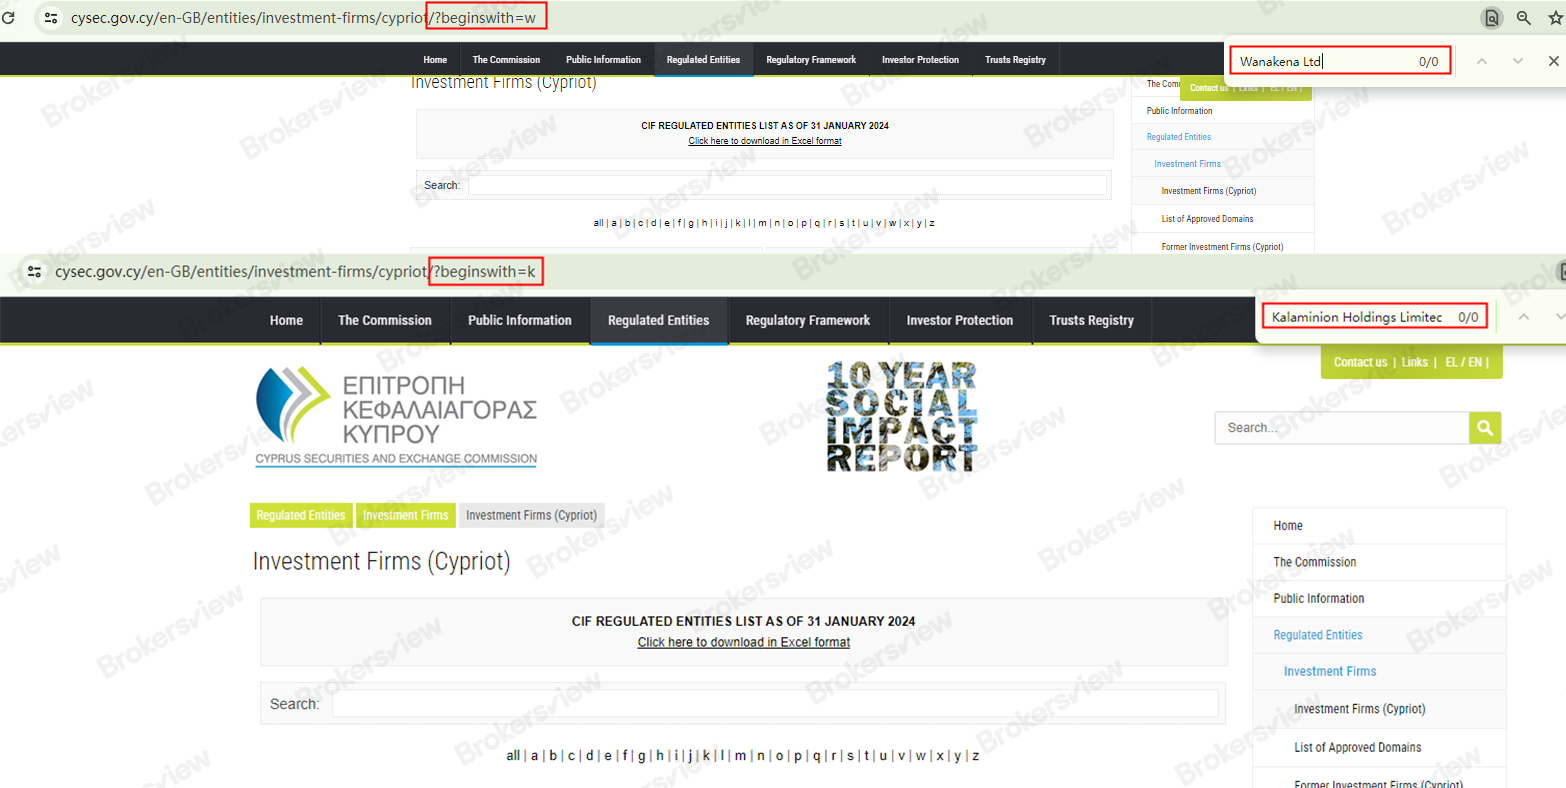Screen dimensions: 1566x788
Task: Close the Wanakena Ltd find bar
Action: [x=1553, y=61]
